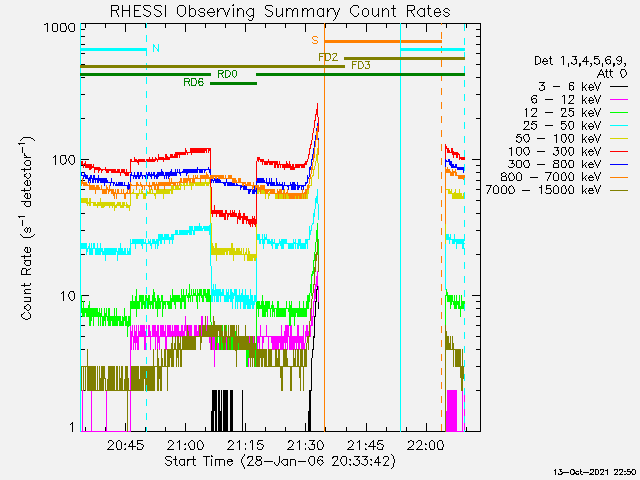Click the 300 - 800 keV legend label
This screenshot has width=640, height=480.
click(x=555, y=164)
